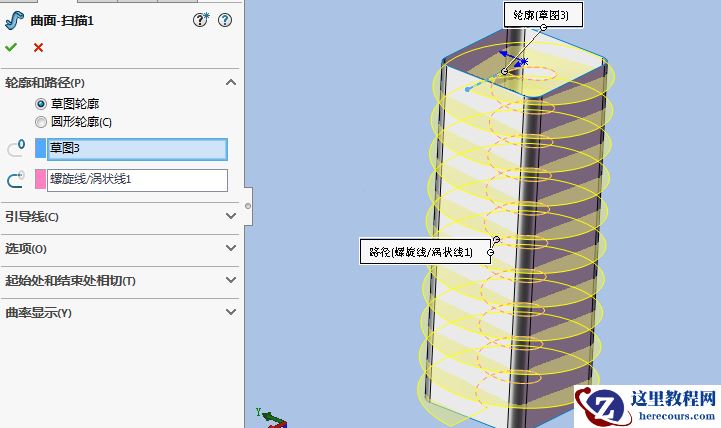The width and height of the screenshot is (721, 428).
Task: Collapse the 轮廓和路径(P) section
Action: point(231,83)
